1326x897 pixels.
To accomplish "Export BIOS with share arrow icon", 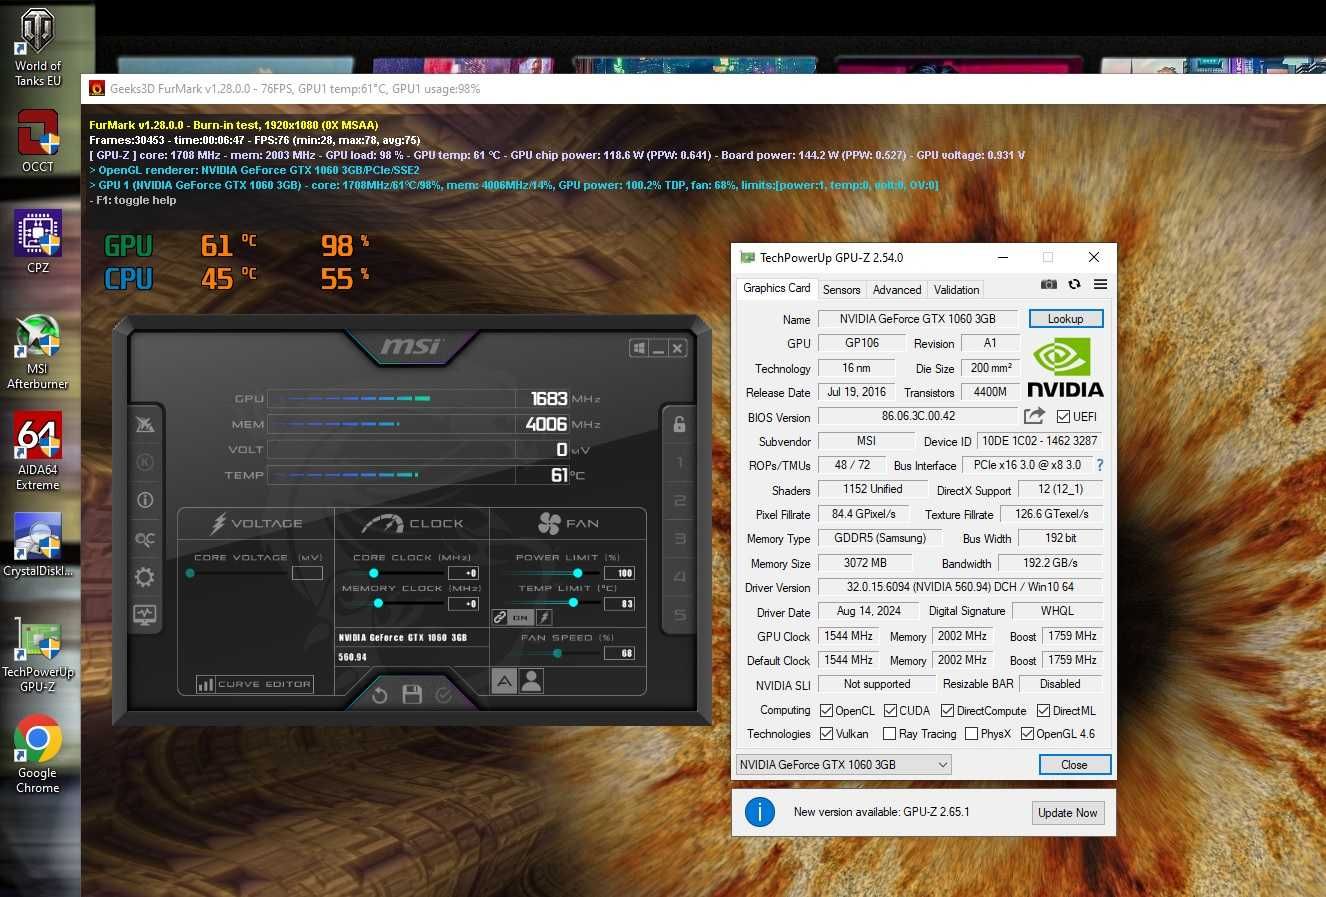I will point(1034,415).
